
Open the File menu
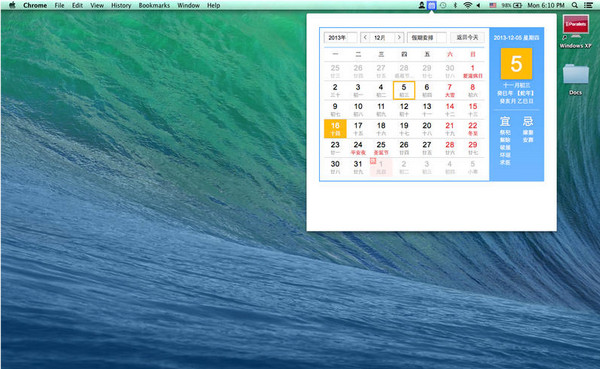tap(59, 5)
